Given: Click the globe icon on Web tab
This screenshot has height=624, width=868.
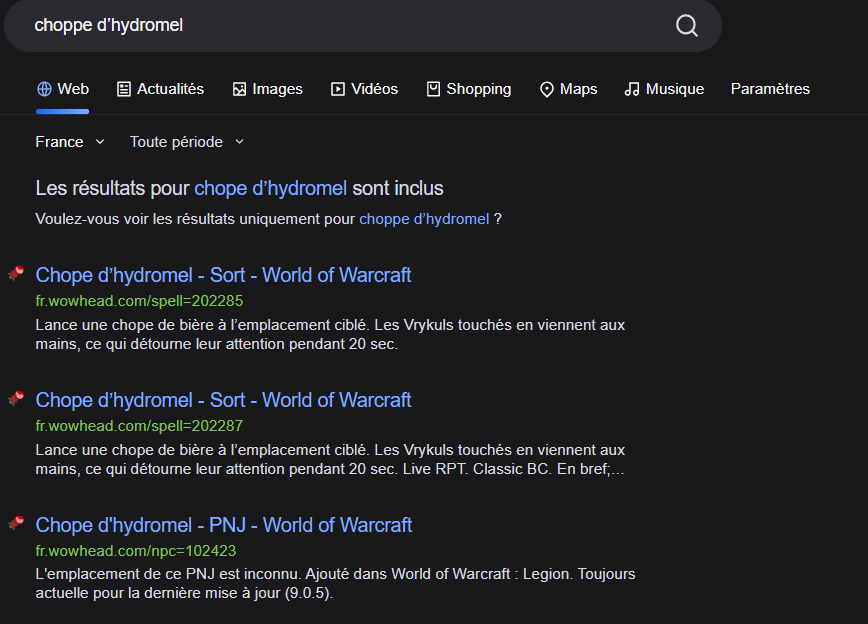Looking at the screenshot, I should (44, 89).
